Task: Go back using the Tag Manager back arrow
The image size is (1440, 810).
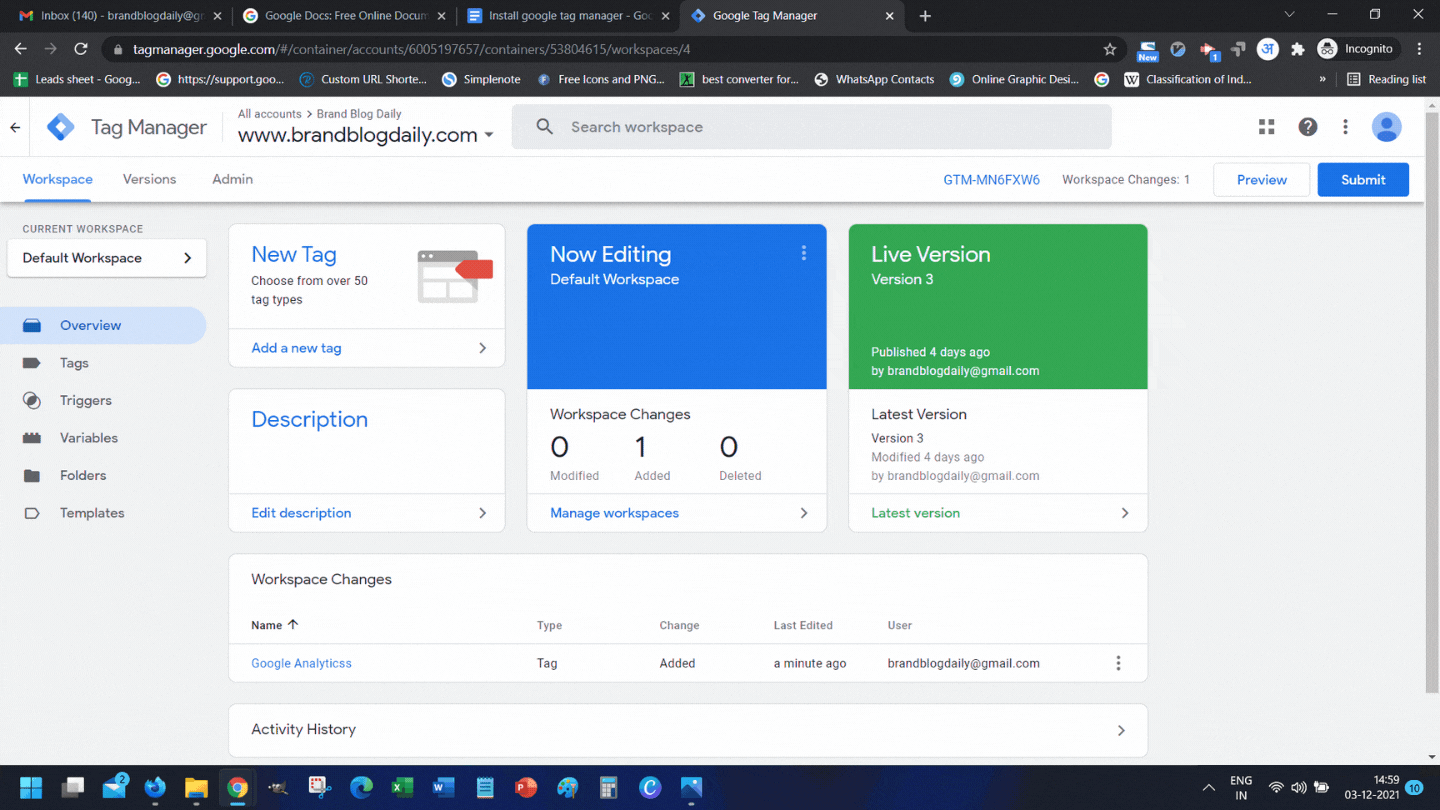Action: (x=15, y=127)
